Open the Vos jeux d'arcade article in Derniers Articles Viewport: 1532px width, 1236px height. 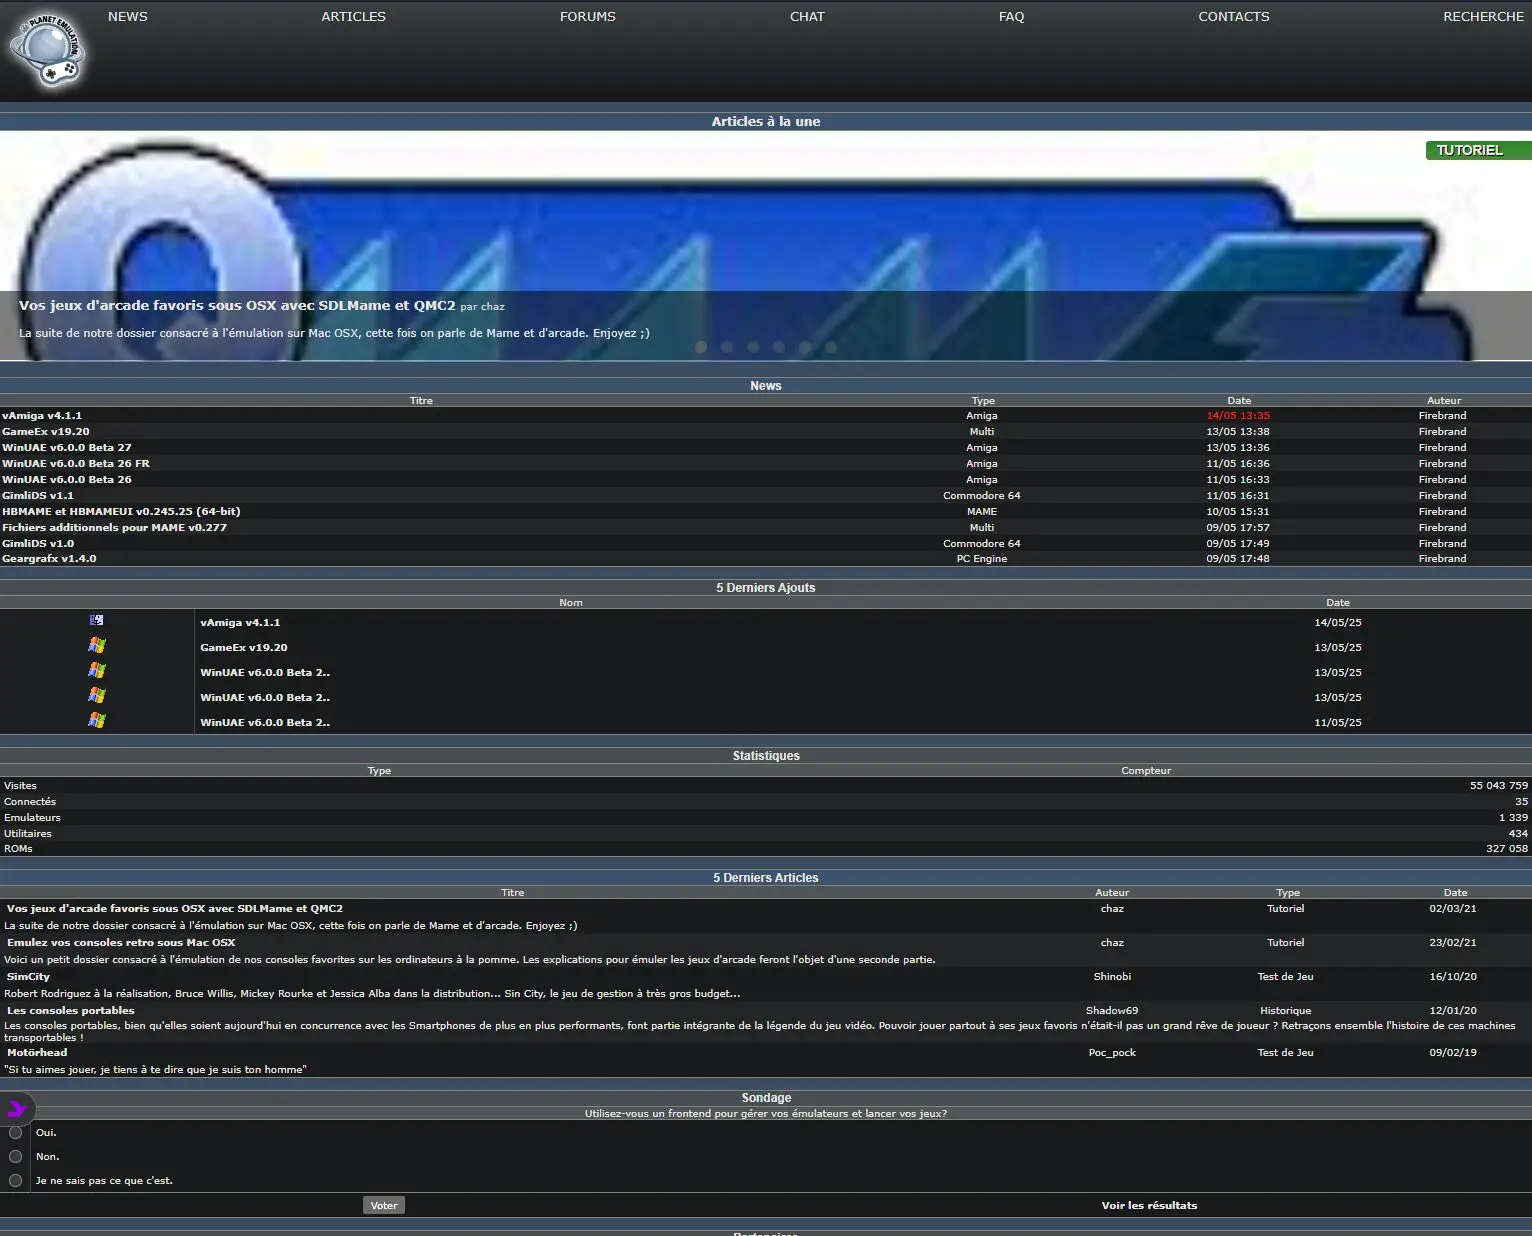tap(175, 908)
